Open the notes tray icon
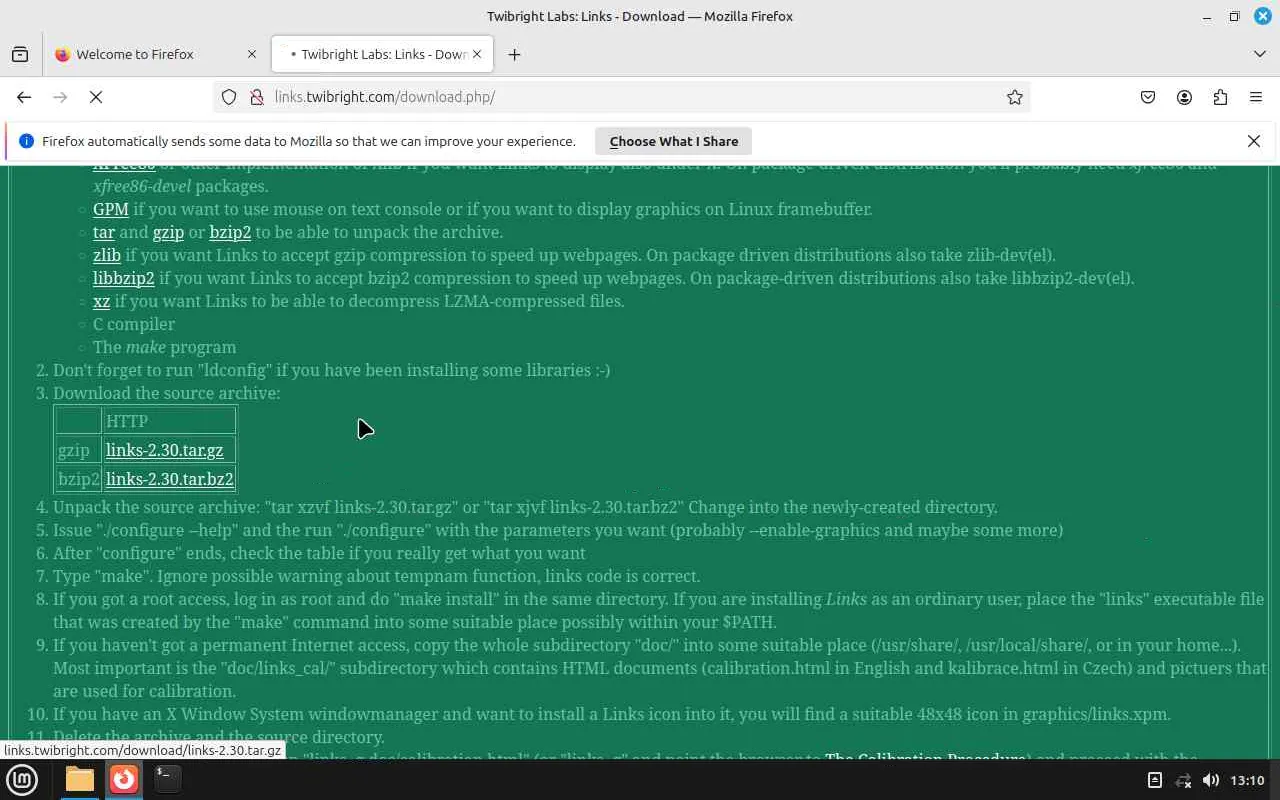Viewport: 1280px width, 800px height. [x=1154, y=780]
